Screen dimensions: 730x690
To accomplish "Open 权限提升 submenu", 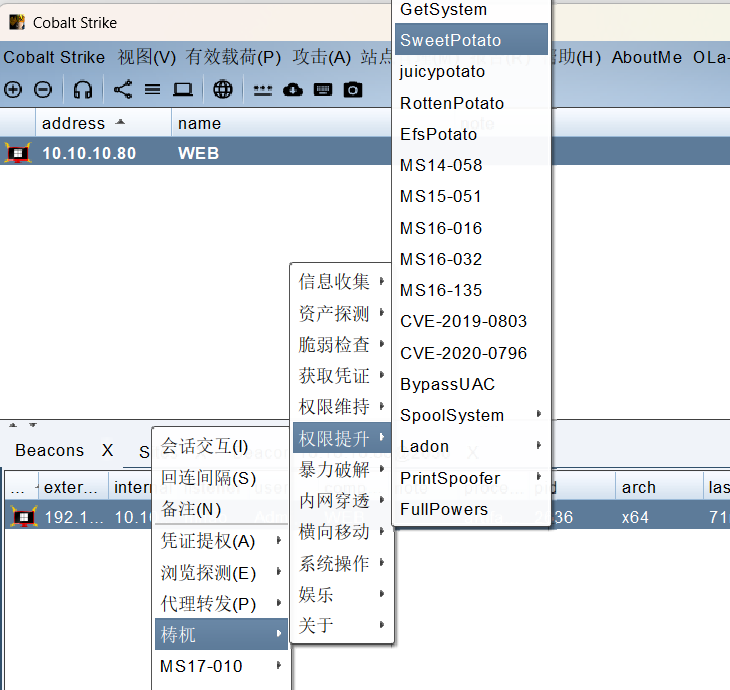I will click(x=342, y=438).
